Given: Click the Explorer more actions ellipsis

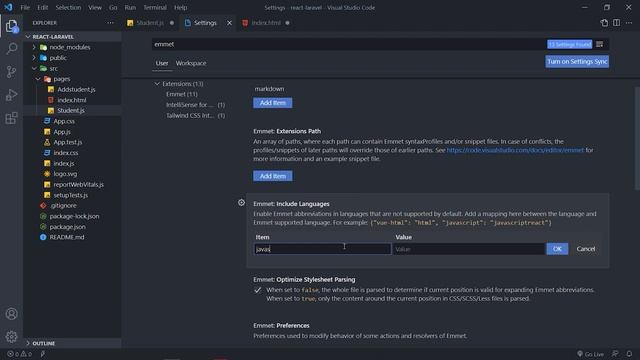Looking at the screenshot, I should coord(110,23).
